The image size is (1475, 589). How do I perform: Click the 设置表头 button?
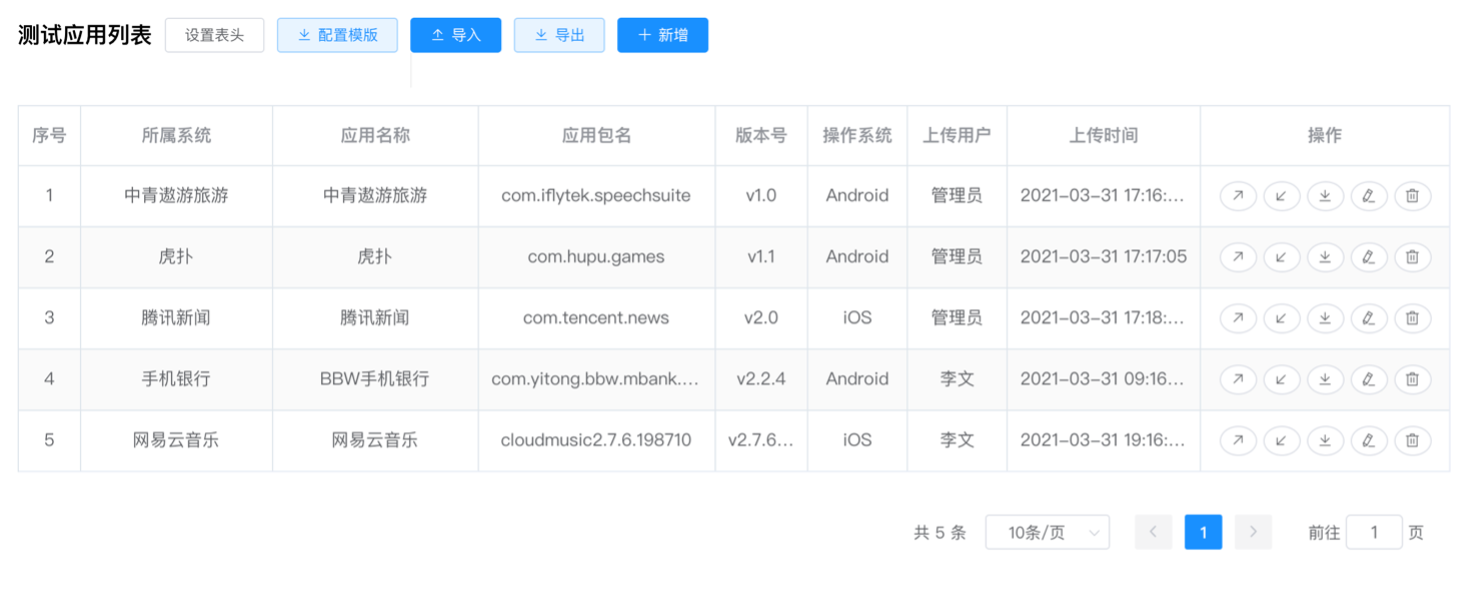[214, 35]
